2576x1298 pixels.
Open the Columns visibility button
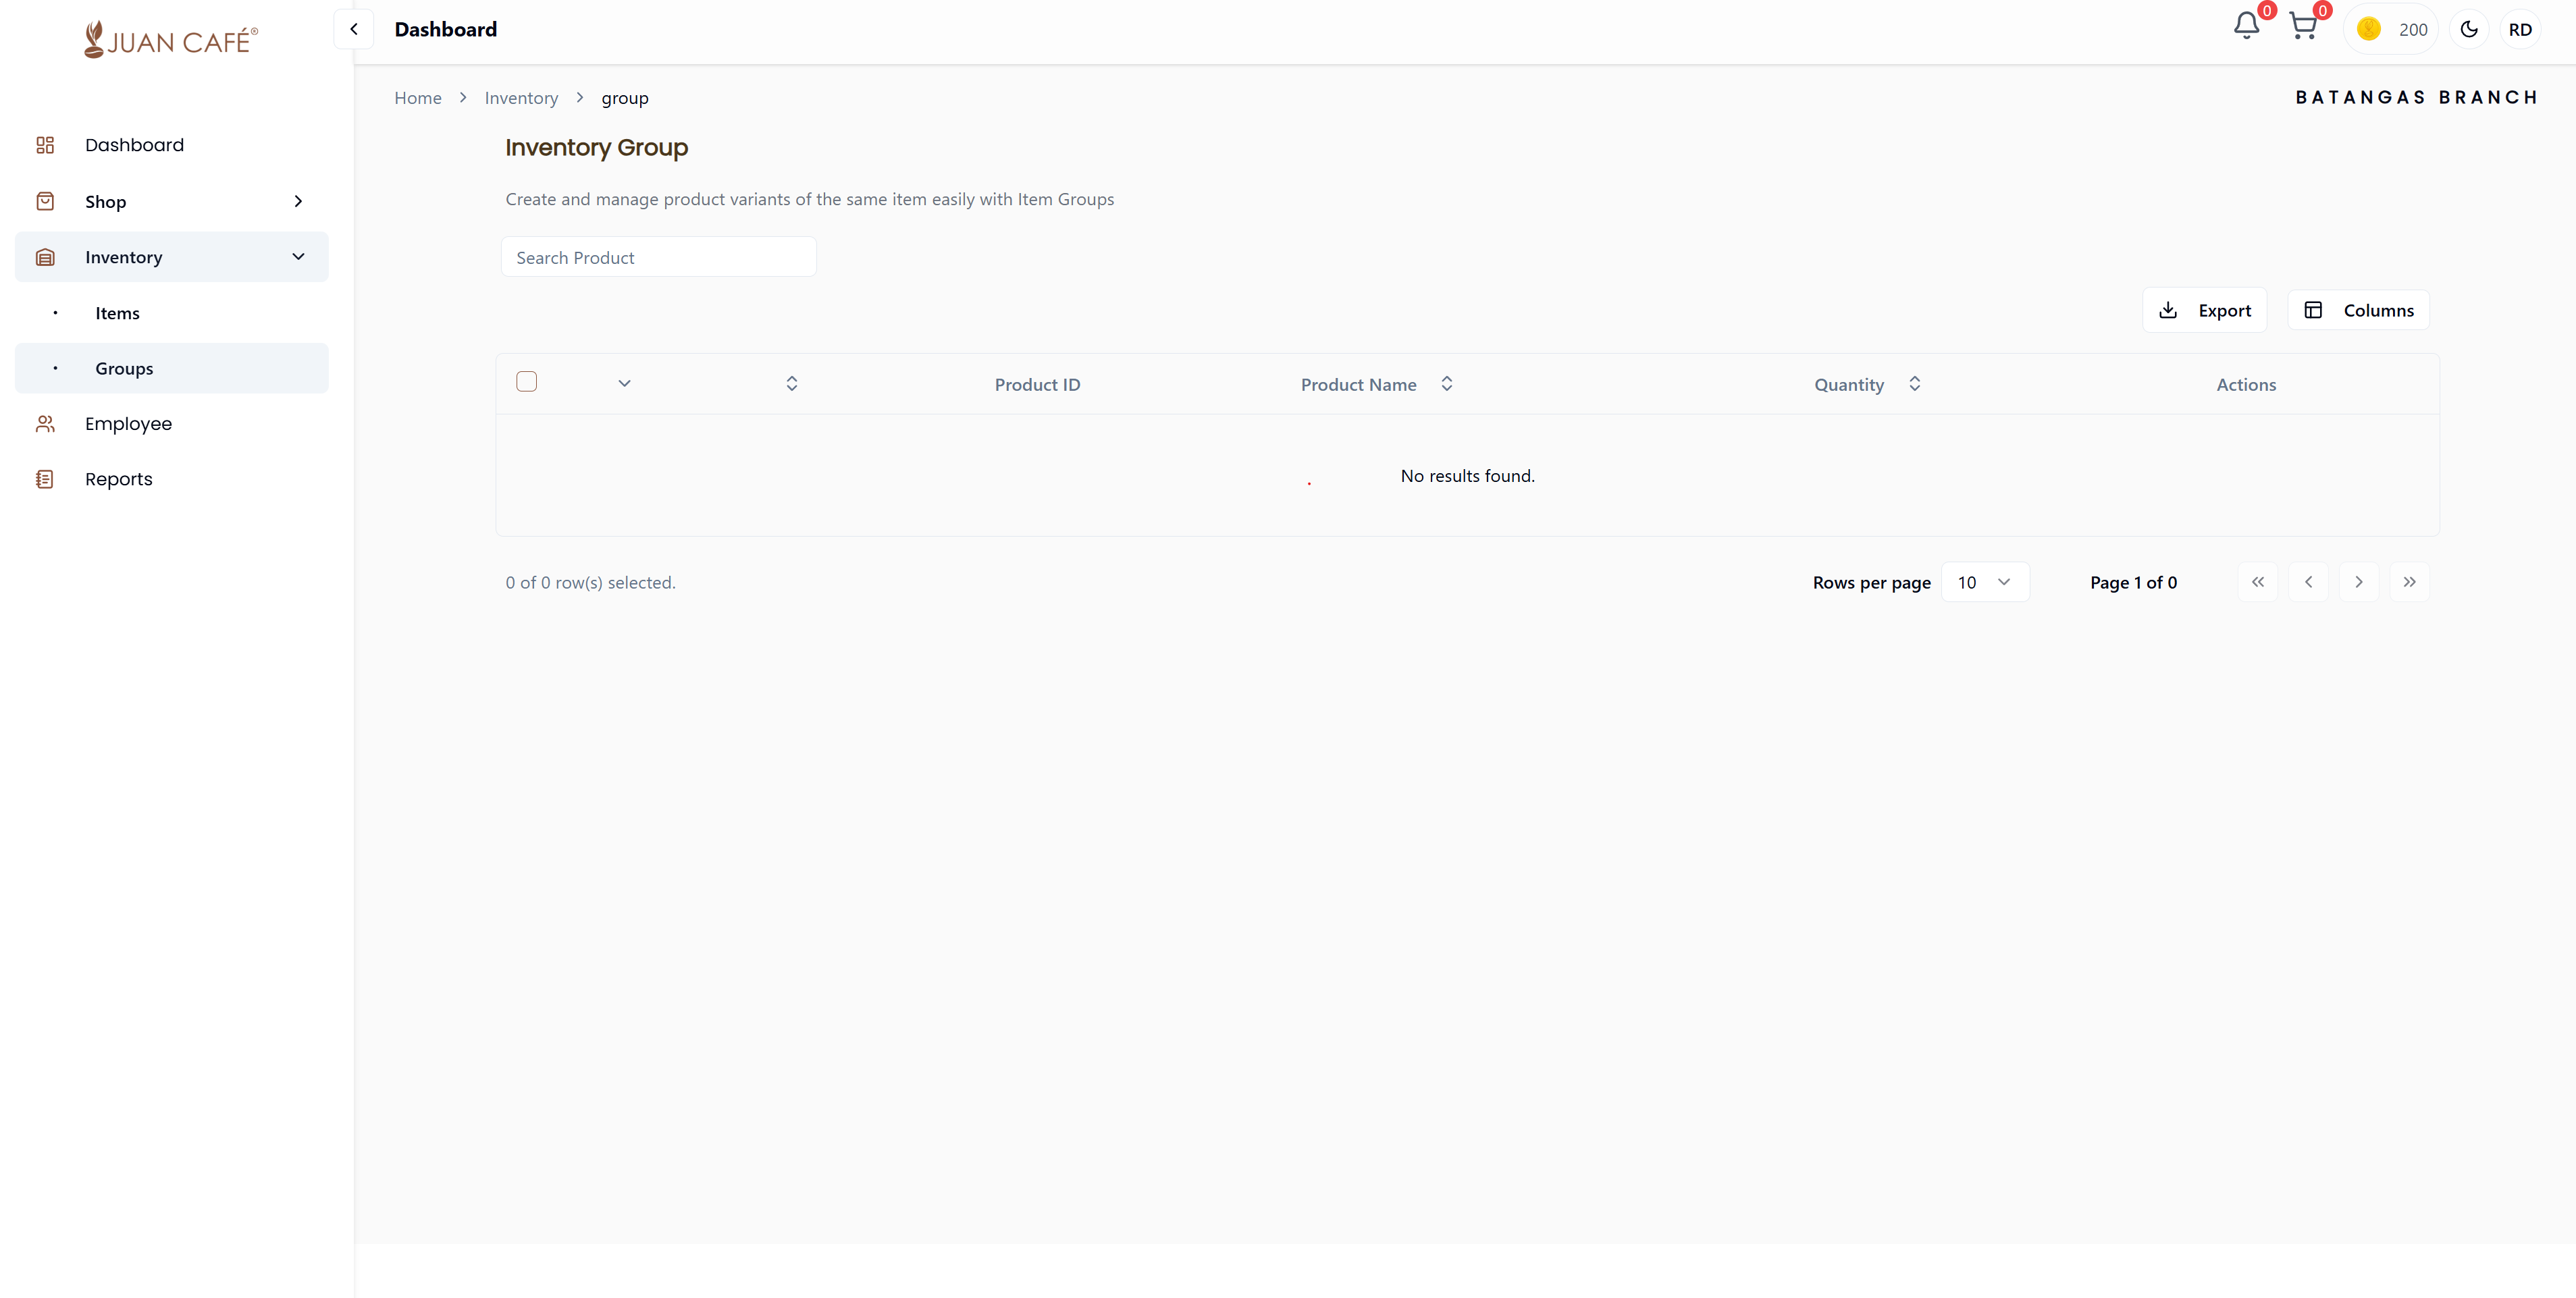[x=2358, y=310]
